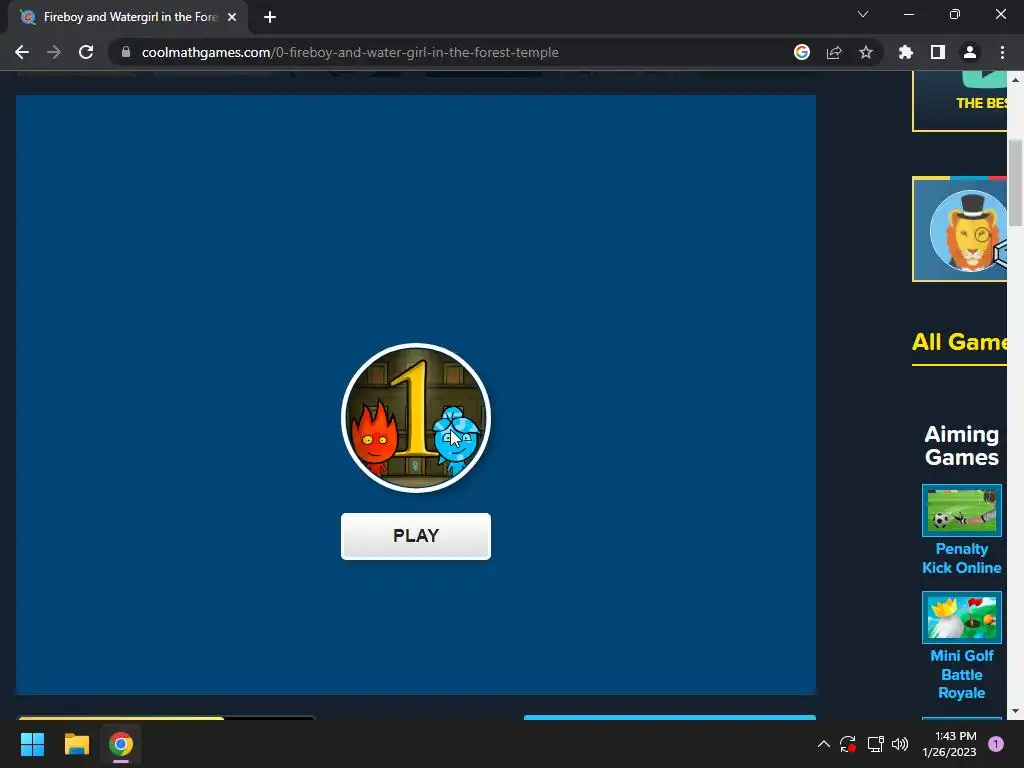Click the forward navigation arrow

click(54, 52)
